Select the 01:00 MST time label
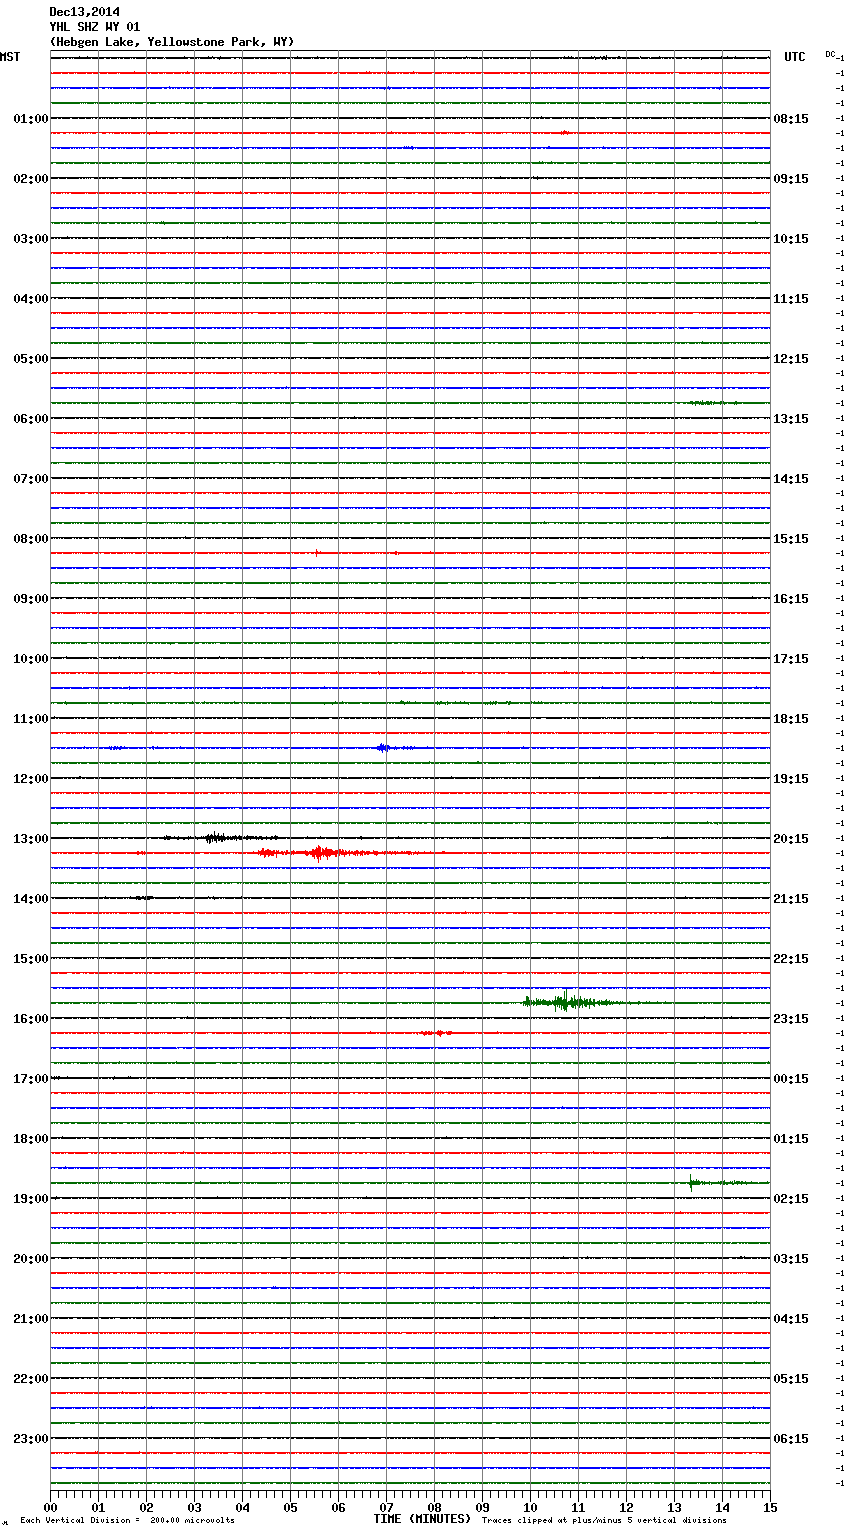The width and height of the screenshot is (850, 1534). coord(31,119)
